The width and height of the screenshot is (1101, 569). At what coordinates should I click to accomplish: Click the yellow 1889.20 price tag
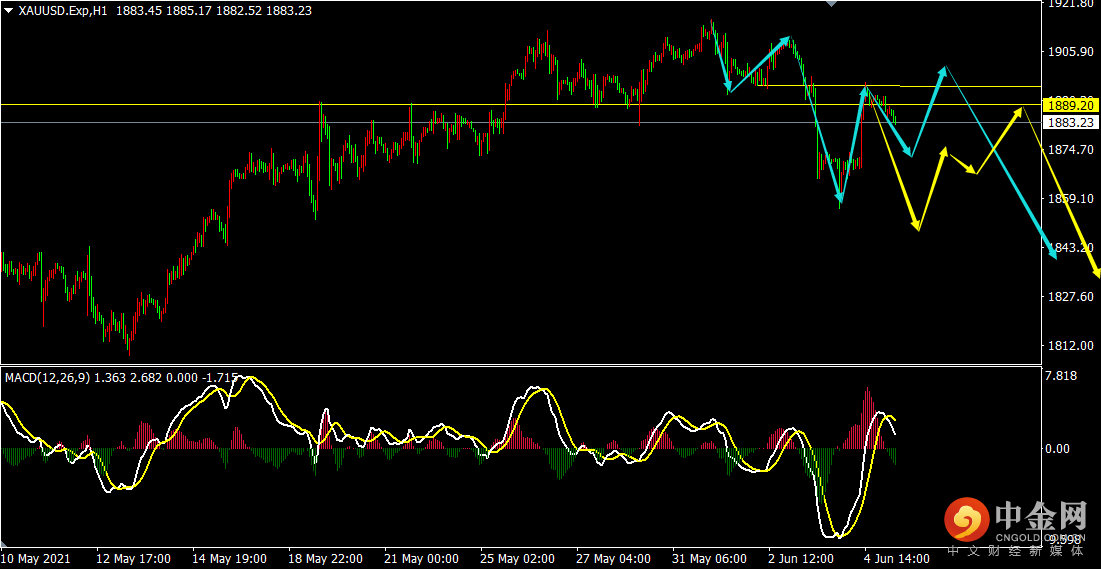click(x=1070, y=105)
